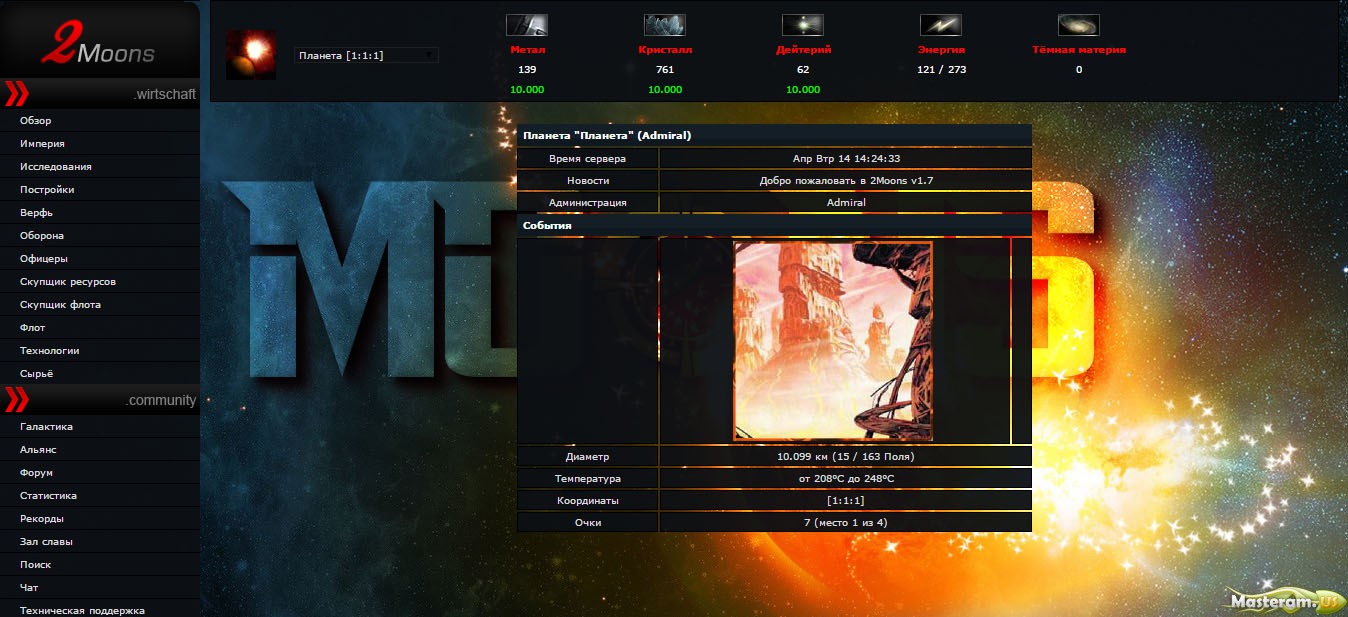Open the planet selector dropdown [1:1:1]
This screenshot has width=1348, height=617.
click(x=366, y=55)
